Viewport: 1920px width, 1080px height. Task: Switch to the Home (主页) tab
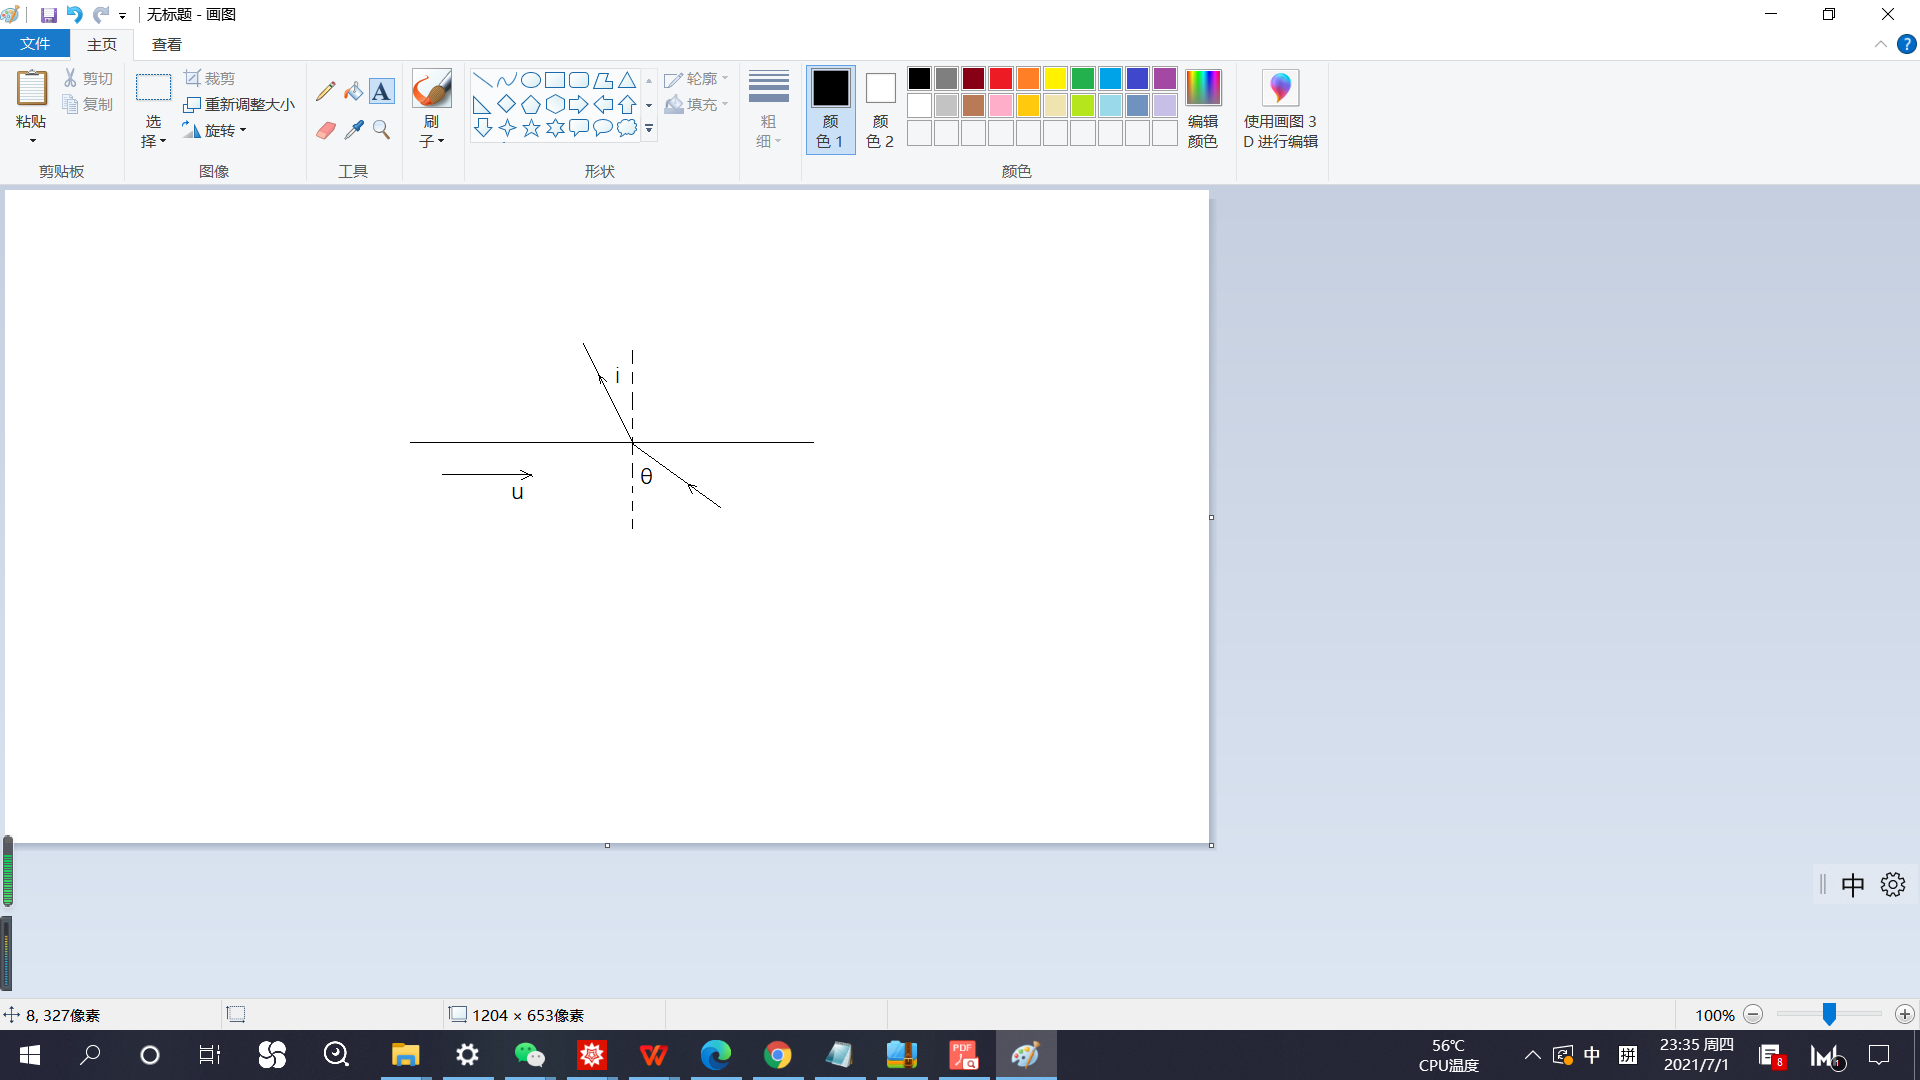pyautogui.click(x=102, y=44)
